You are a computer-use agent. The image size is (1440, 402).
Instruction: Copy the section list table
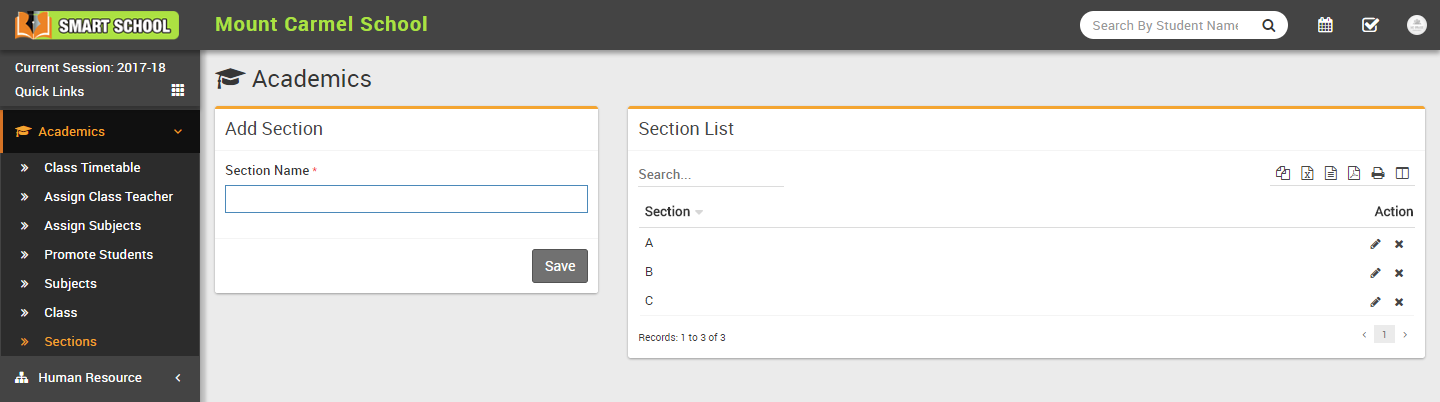coord(1283,173)
